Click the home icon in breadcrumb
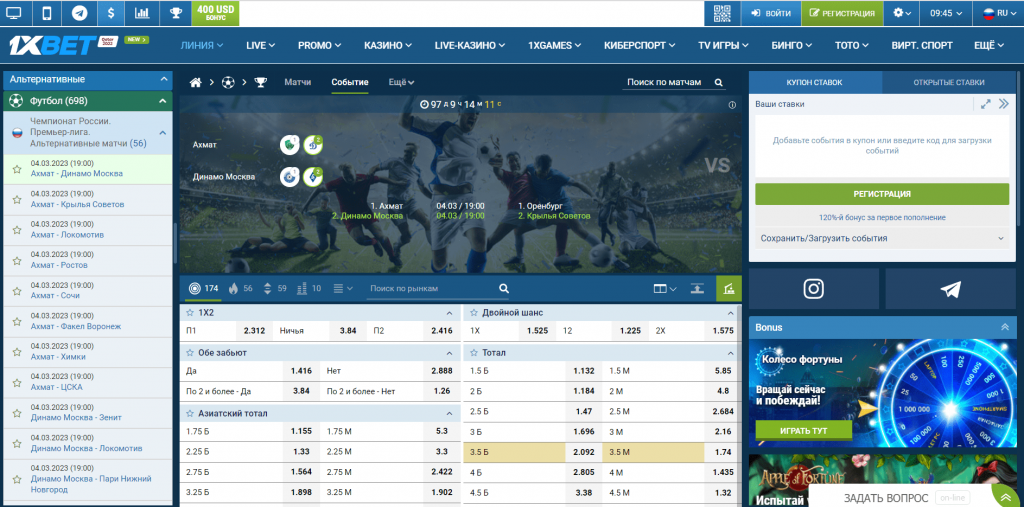The height and width of the screenshot is (507, 1024). click(x=196, y=82)
